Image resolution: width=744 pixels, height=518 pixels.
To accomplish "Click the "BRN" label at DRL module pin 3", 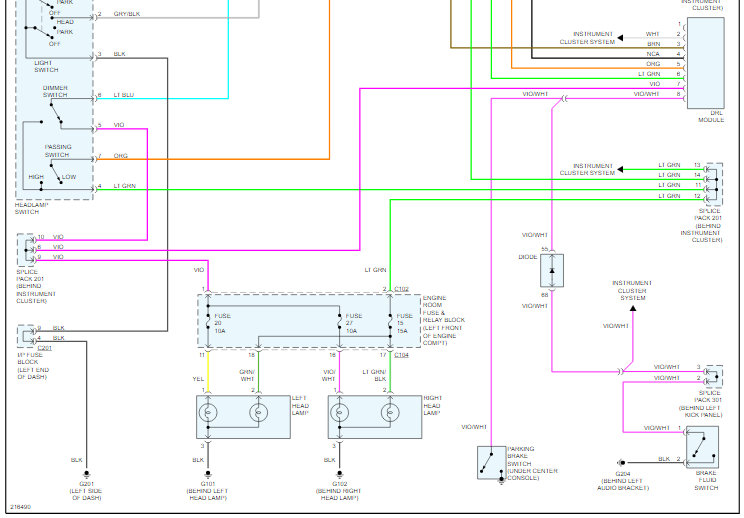I will tap(653, 44).
